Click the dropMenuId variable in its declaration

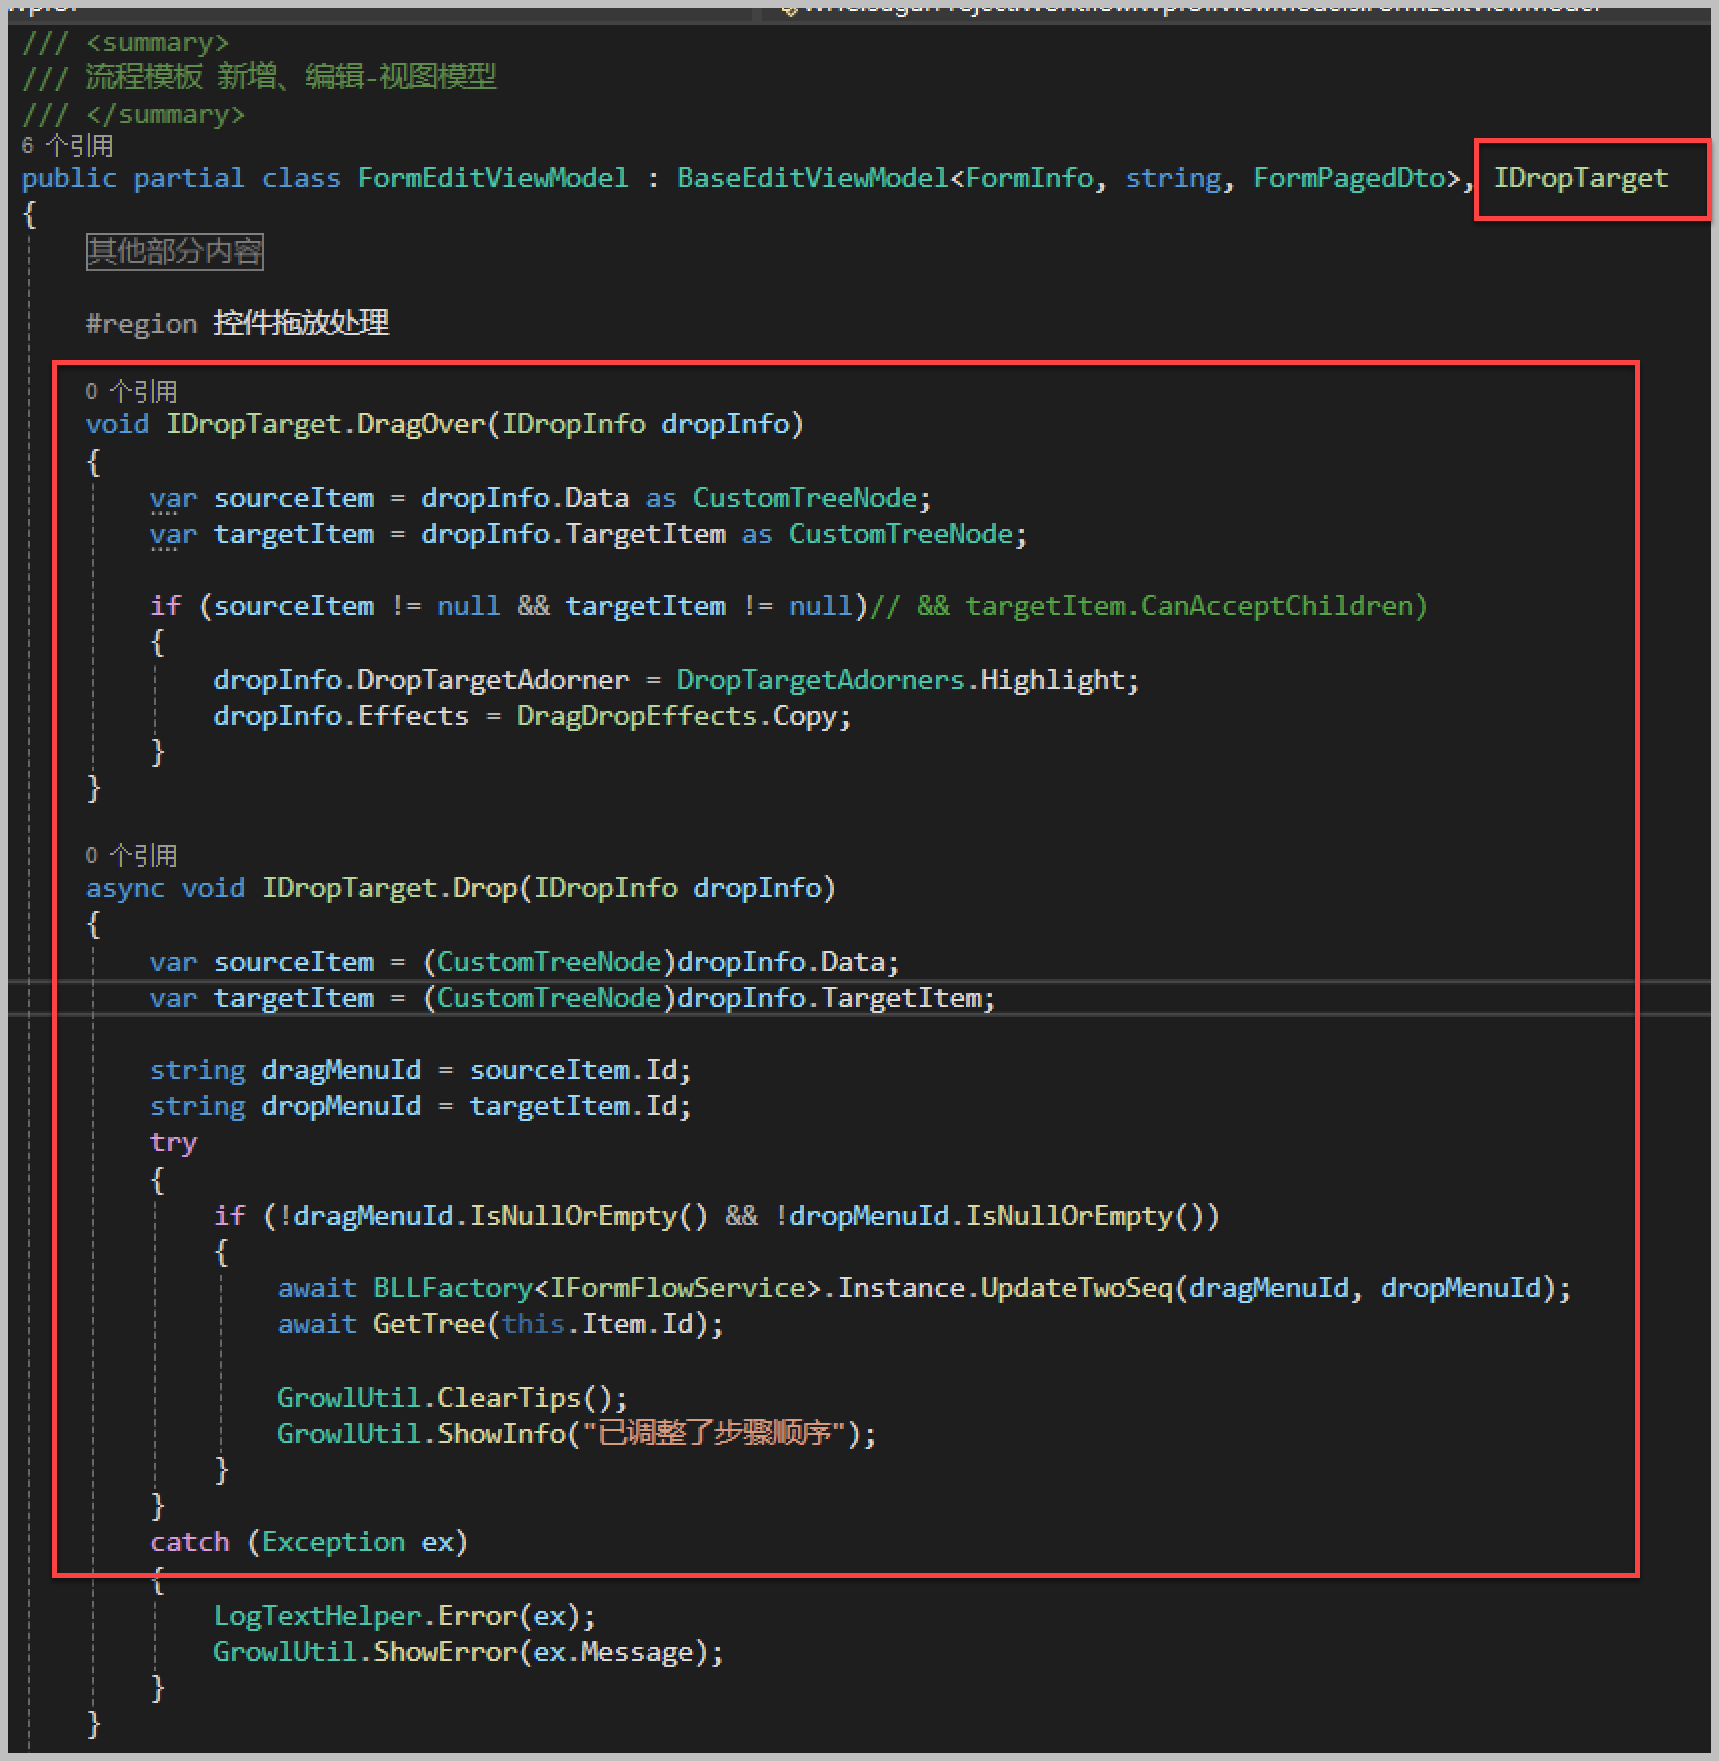click(x=341, y=1106)
